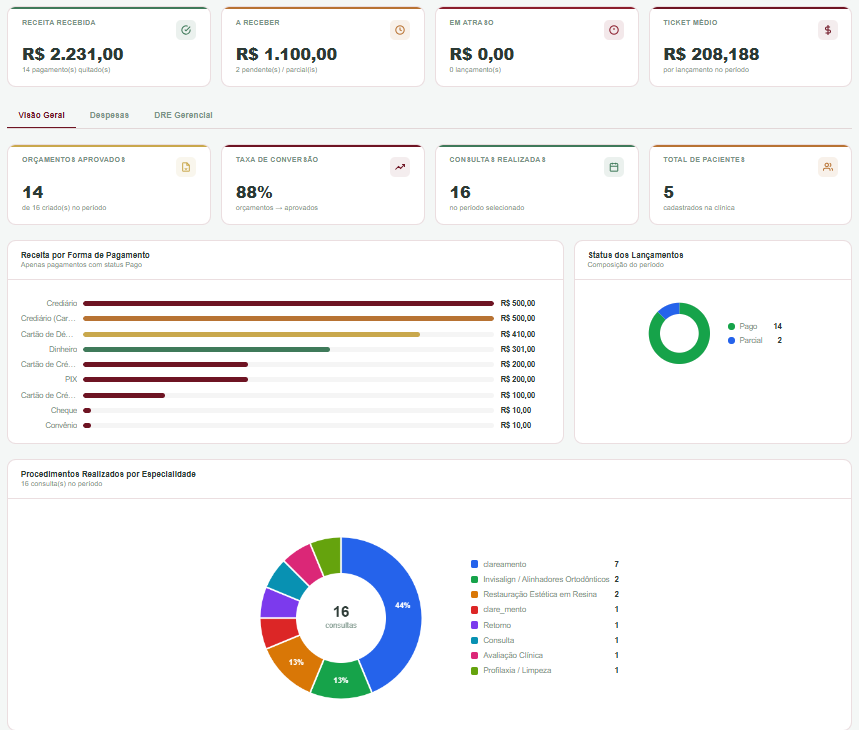
Task: Click the red clare_mento legend swatch
Action: click(x=474, y=610)
